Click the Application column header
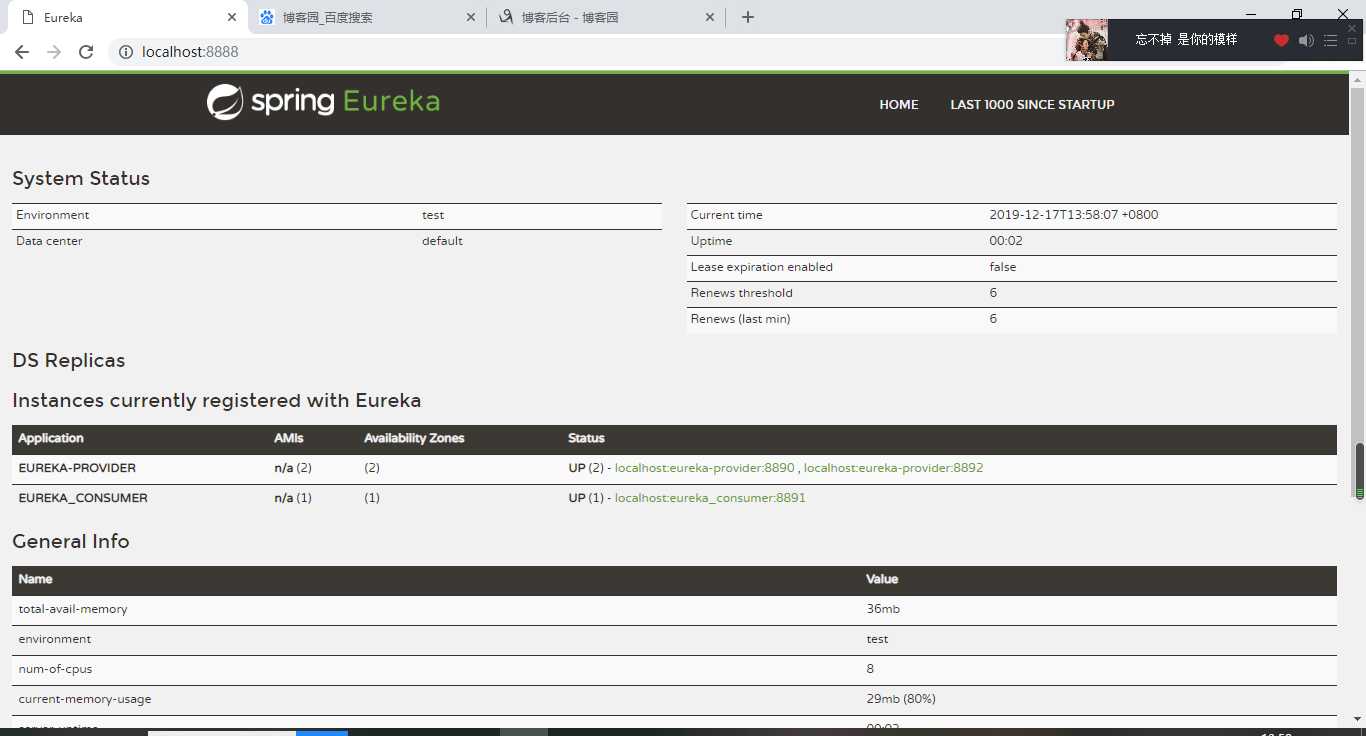This screenshot has height=736, width=1366. (x=51, y=438)
